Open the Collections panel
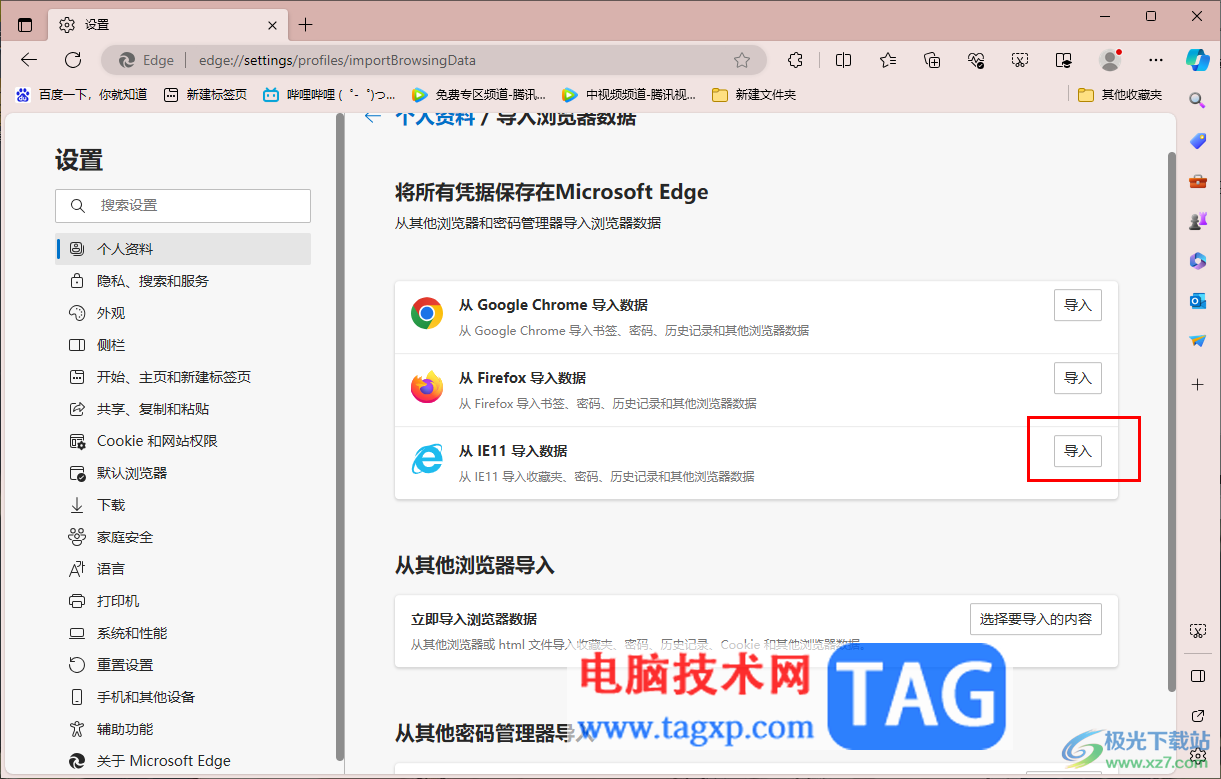Viewport: 1221px width, 779px height. pyautogui.click(x=932, y=60)
